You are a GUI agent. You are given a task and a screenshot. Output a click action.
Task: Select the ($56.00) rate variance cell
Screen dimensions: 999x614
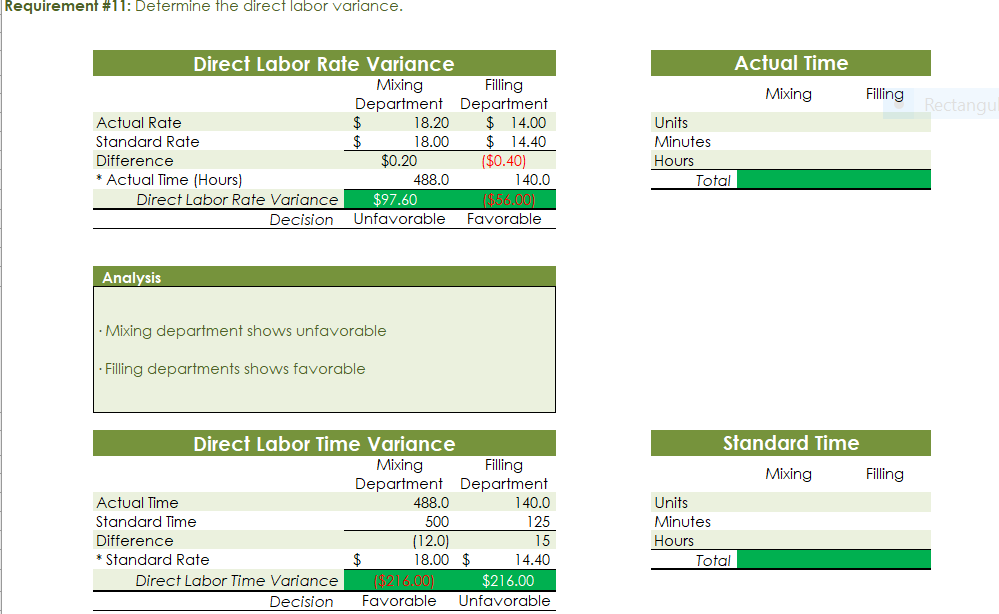(x=505, y=199)
